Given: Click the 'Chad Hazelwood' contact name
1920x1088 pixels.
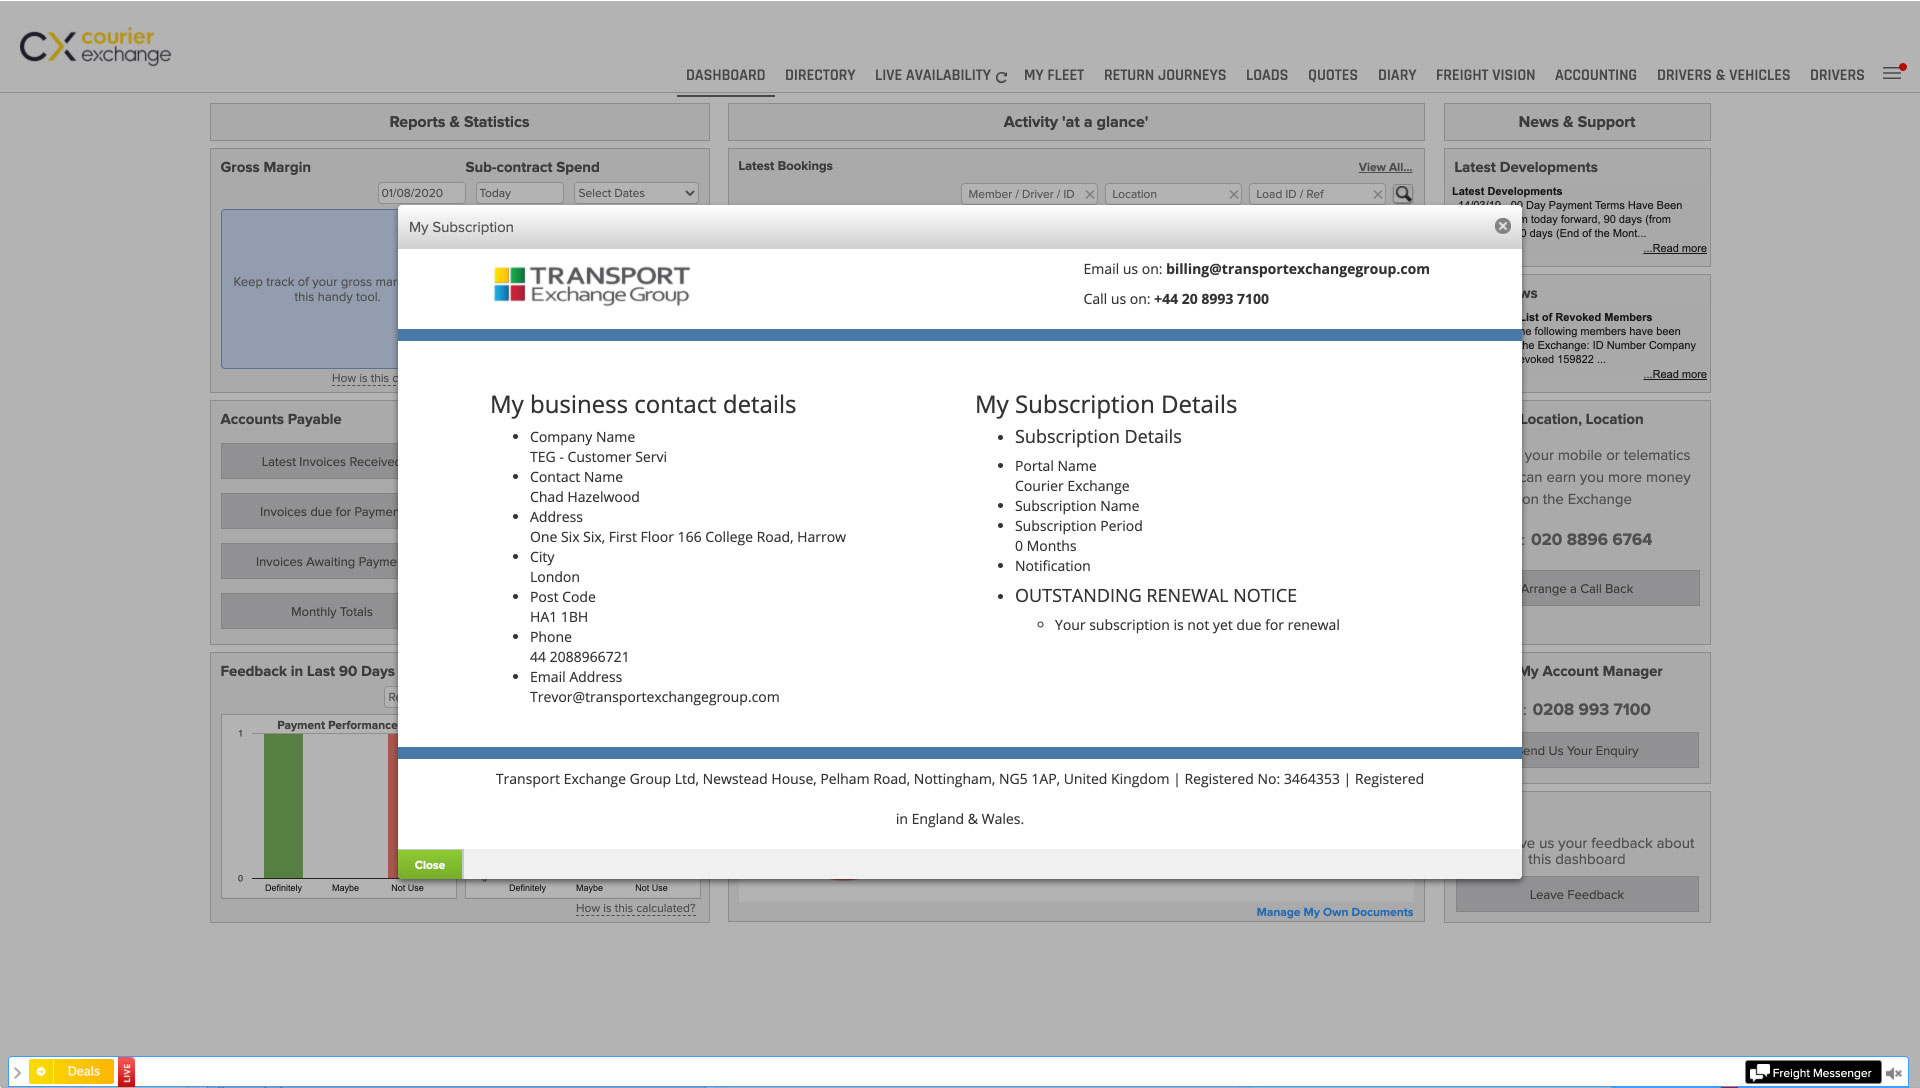Looking at the screenshot, I should 584,497.
